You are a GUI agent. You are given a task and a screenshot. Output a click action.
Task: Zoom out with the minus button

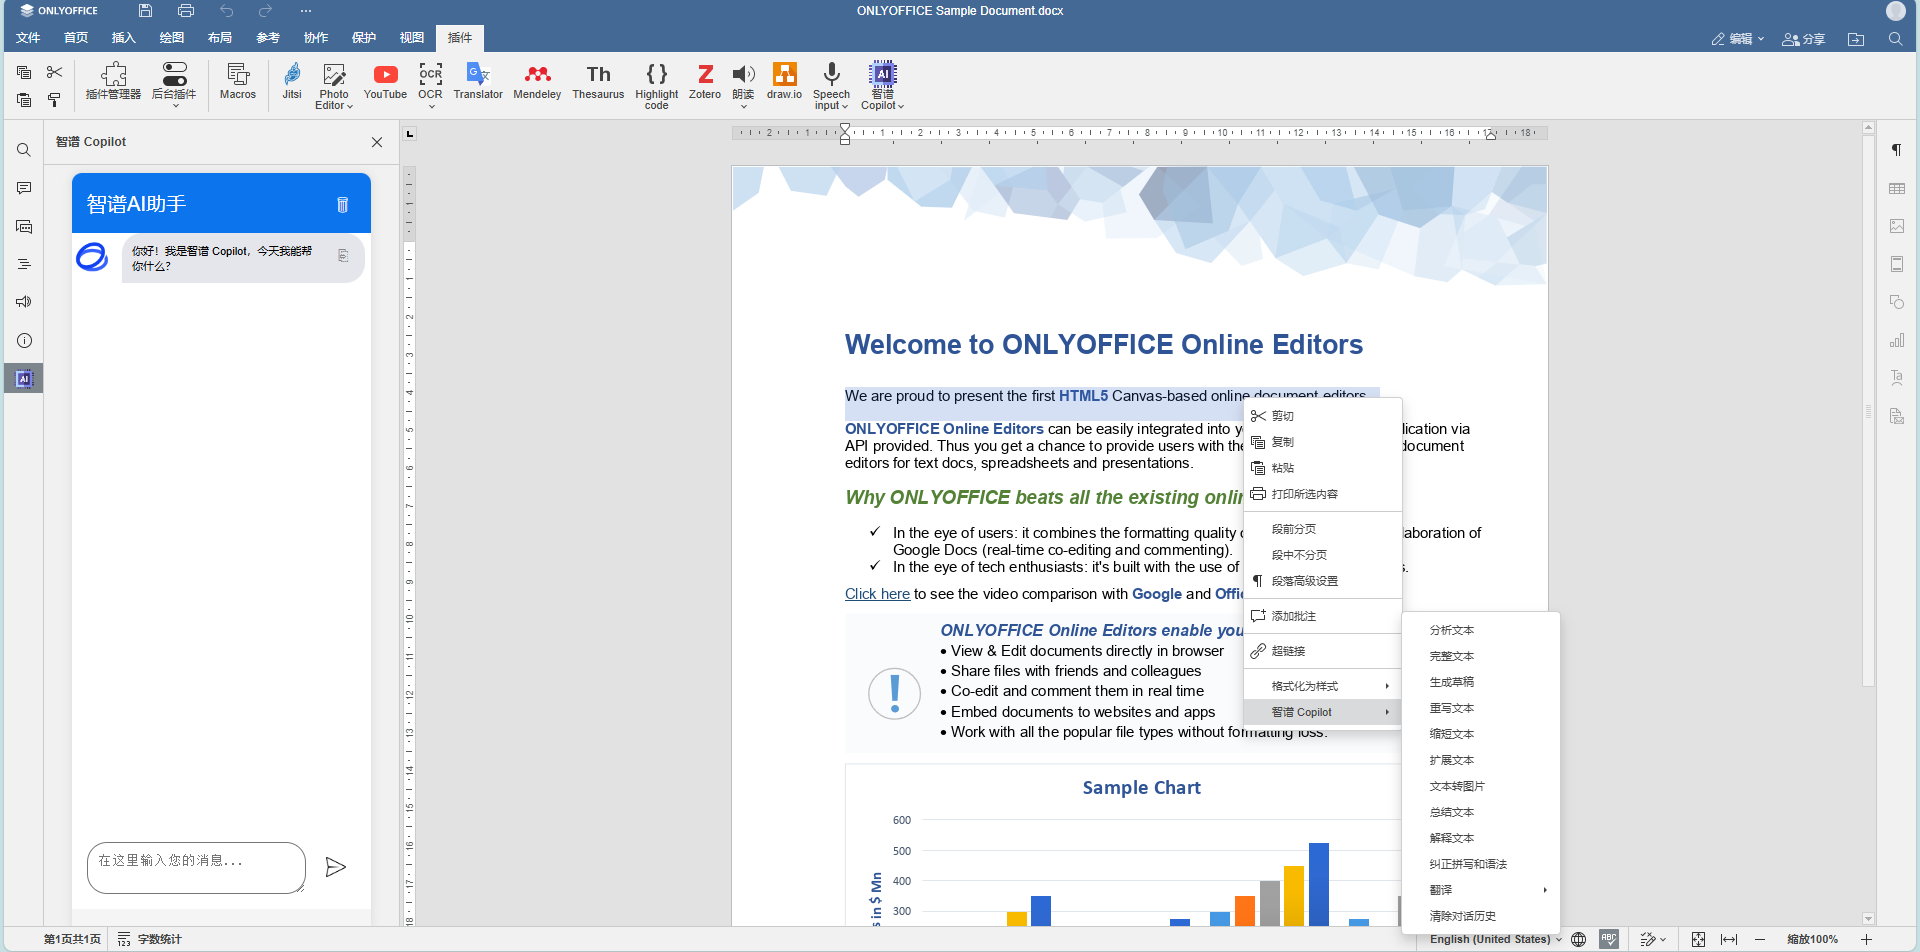pyautogui.click(x=1760, y=939)
